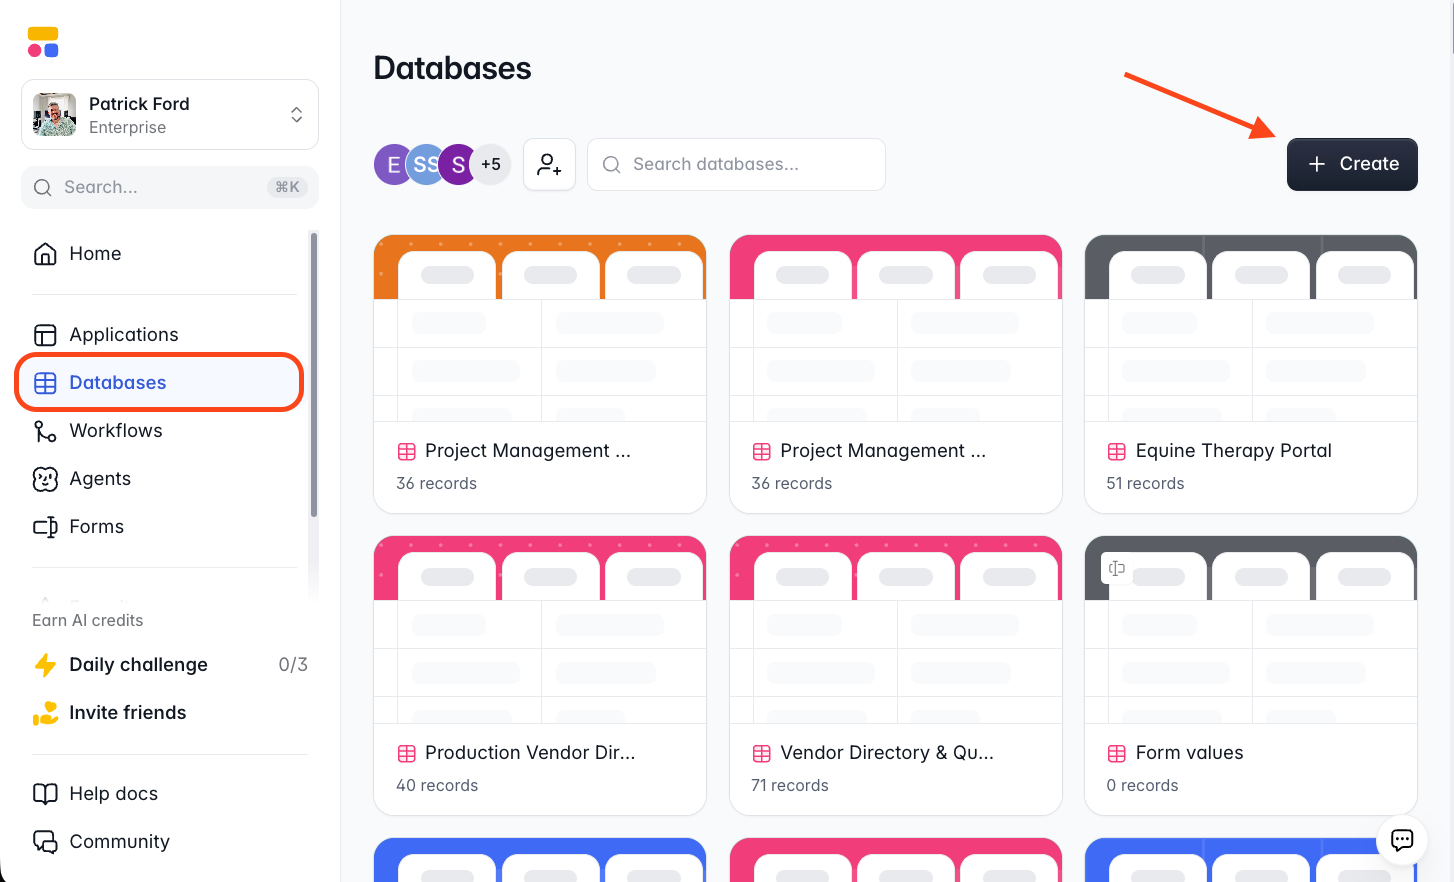Click the Form values table icon
This screenshot has height=882, width=1454.
coord(1117,754)
